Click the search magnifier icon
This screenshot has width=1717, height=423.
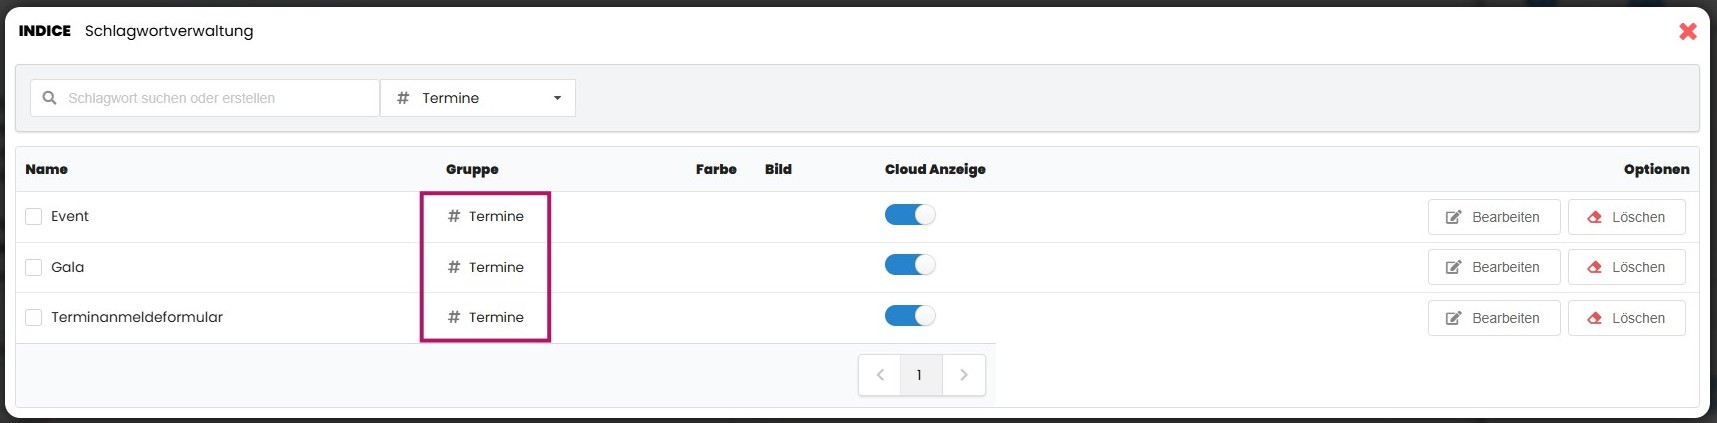(49, 98)
